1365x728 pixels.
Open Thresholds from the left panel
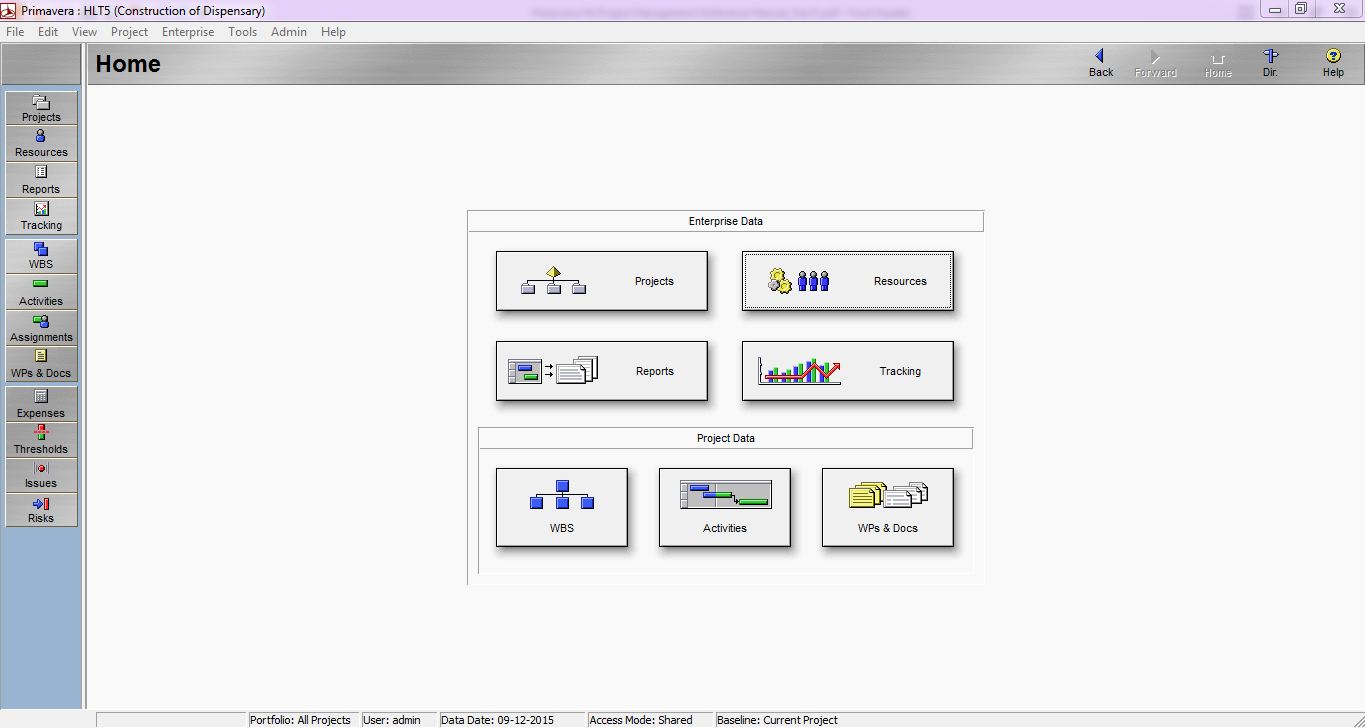point(40,440)
